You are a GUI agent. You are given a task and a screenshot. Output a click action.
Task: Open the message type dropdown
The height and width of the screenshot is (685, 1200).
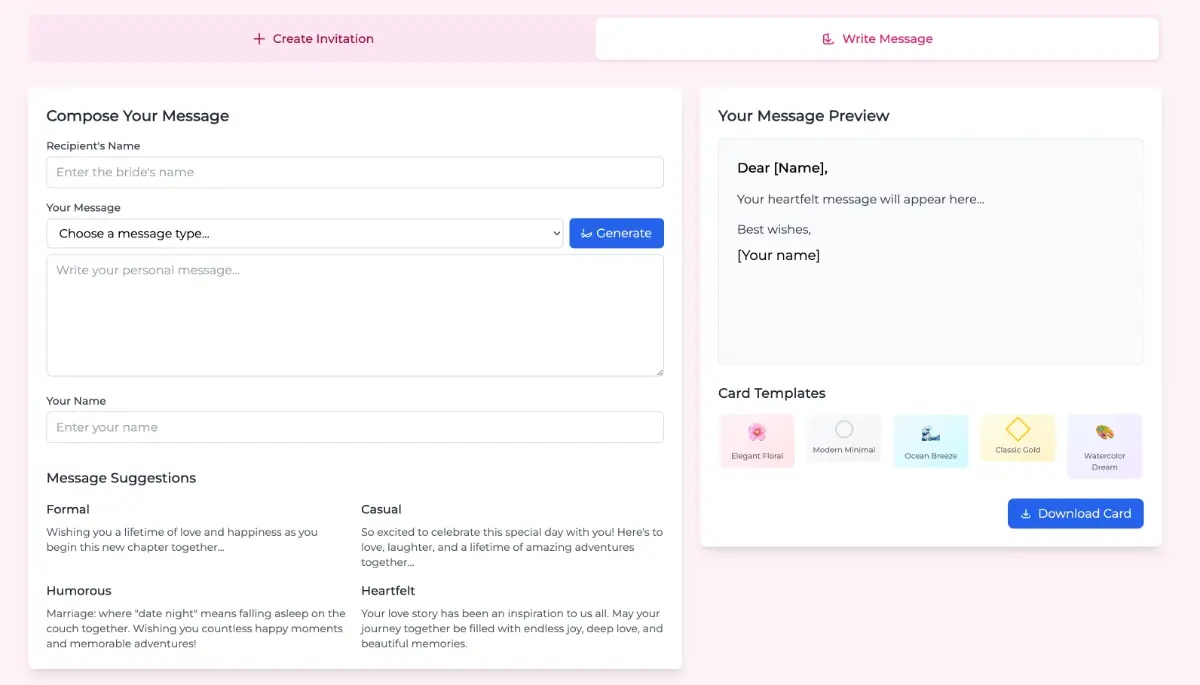pos(305,233)
